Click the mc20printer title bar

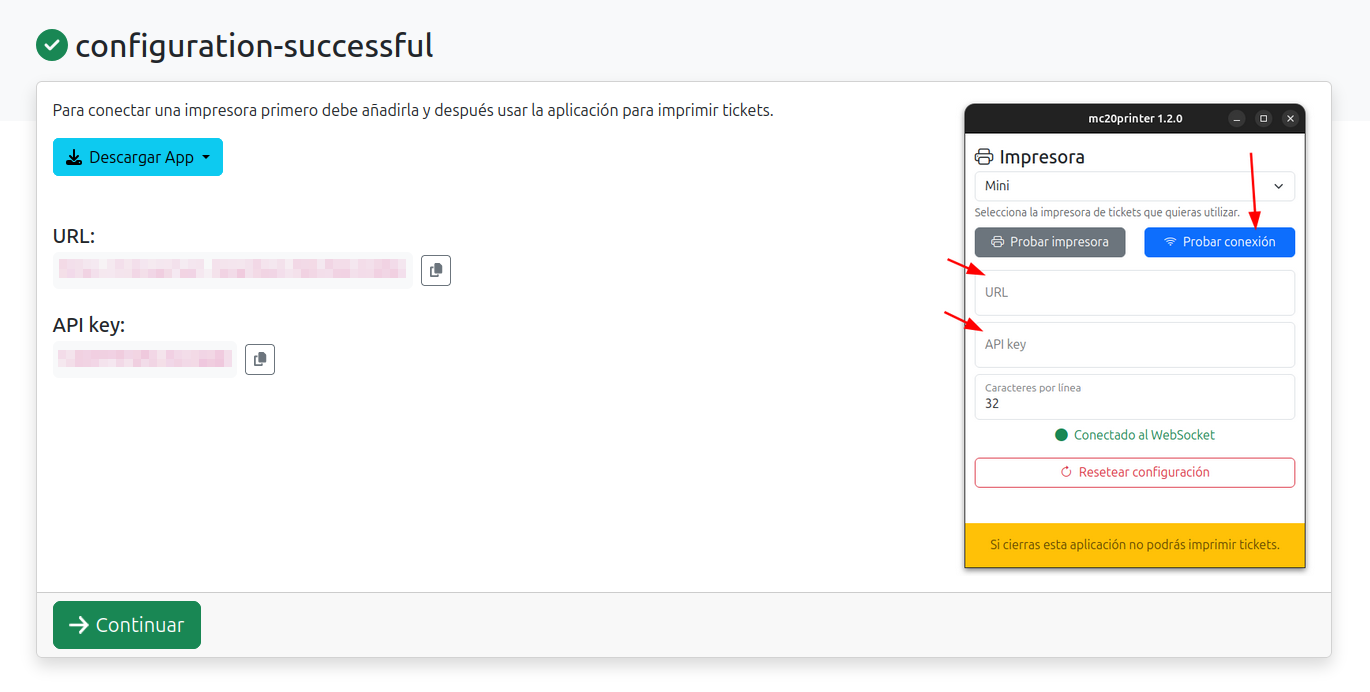pos(1135,118)
